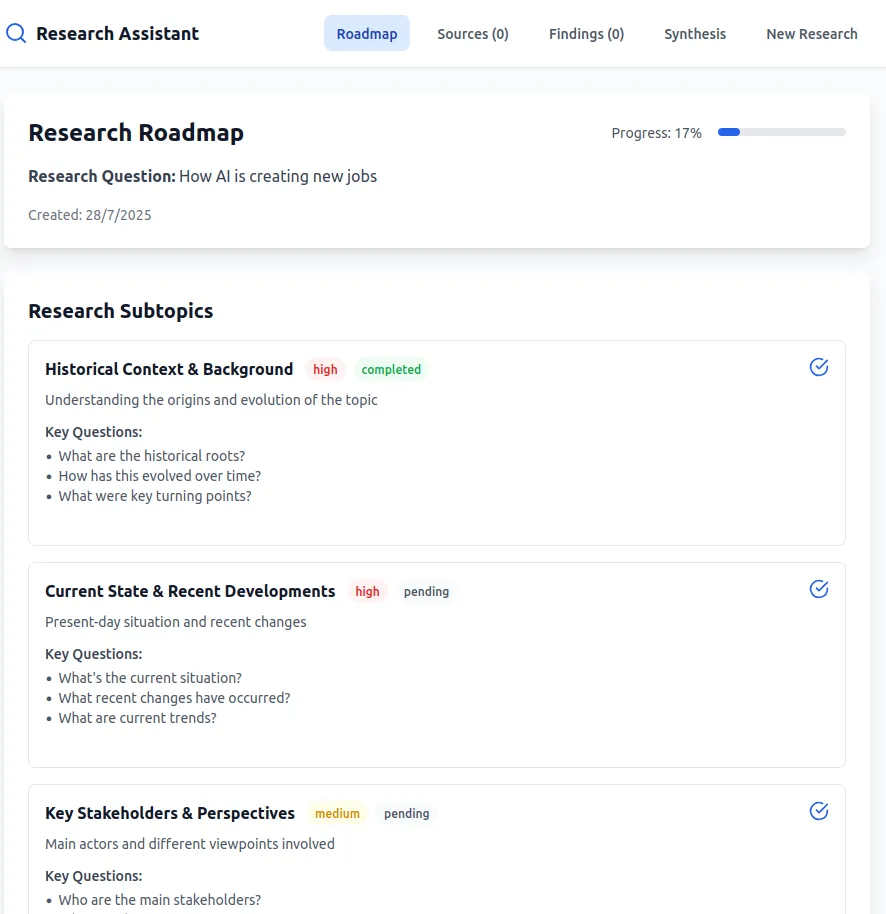
Task: Click the magnifying glass logo icon
Action: 16,33
